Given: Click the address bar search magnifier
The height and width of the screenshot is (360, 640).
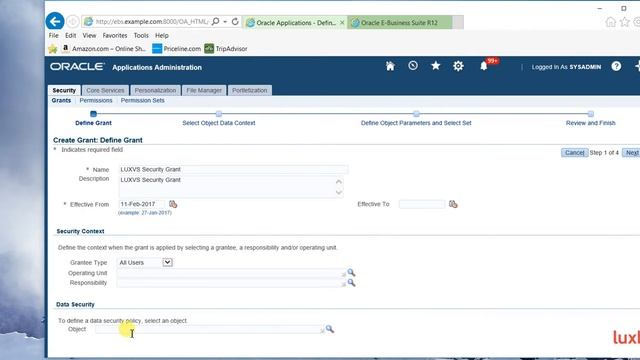Looking at the screenshot, I should point(216,22).
